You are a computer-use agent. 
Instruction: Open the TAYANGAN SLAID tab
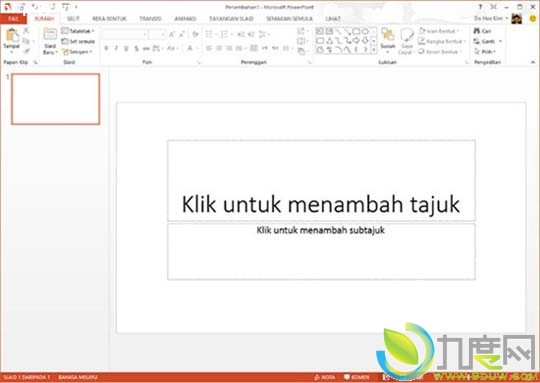pyautogui.click(x=231, y=19)
